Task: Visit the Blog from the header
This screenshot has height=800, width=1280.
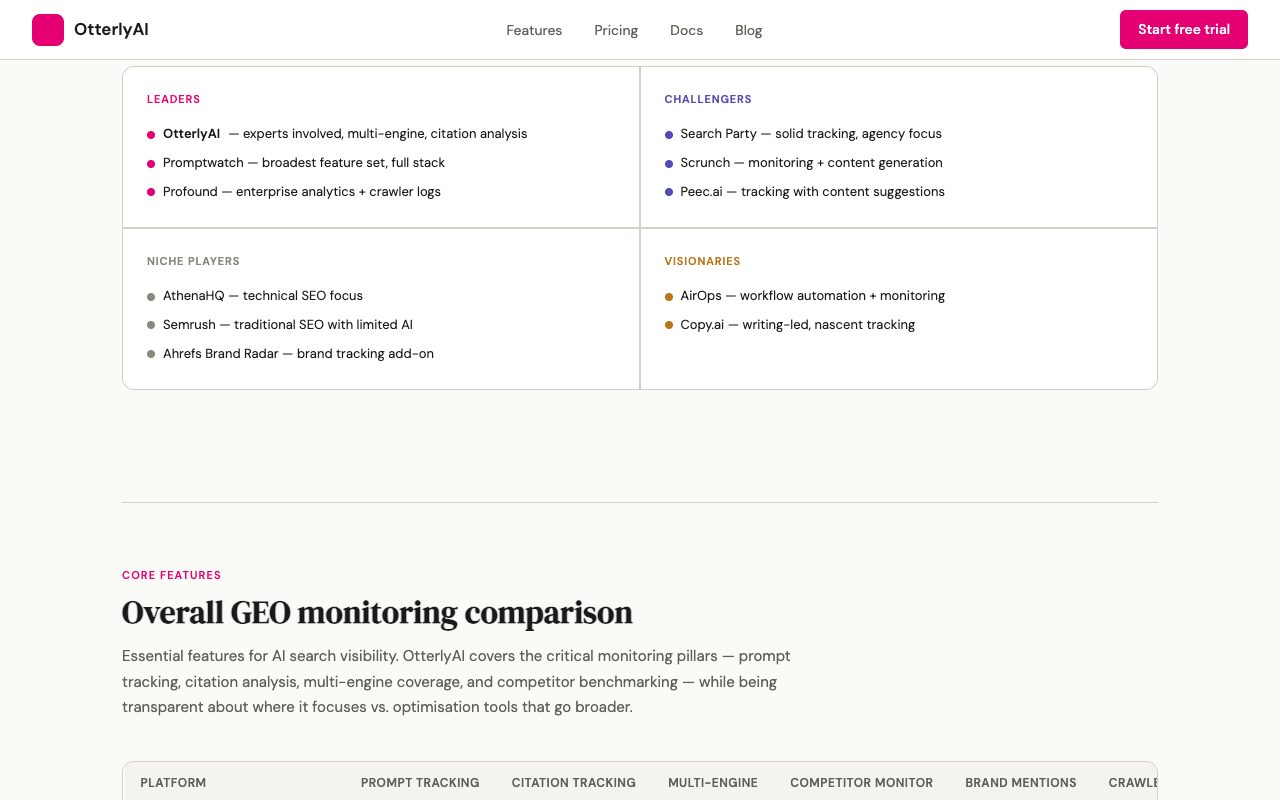Action: (749, 30)
